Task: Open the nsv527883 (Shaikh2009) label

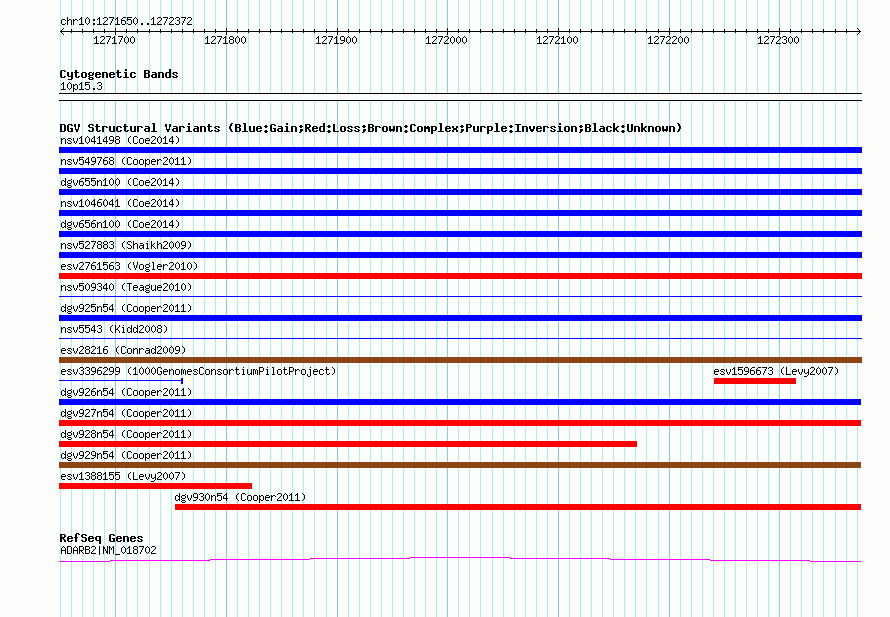Action: [x=126, y=245]
